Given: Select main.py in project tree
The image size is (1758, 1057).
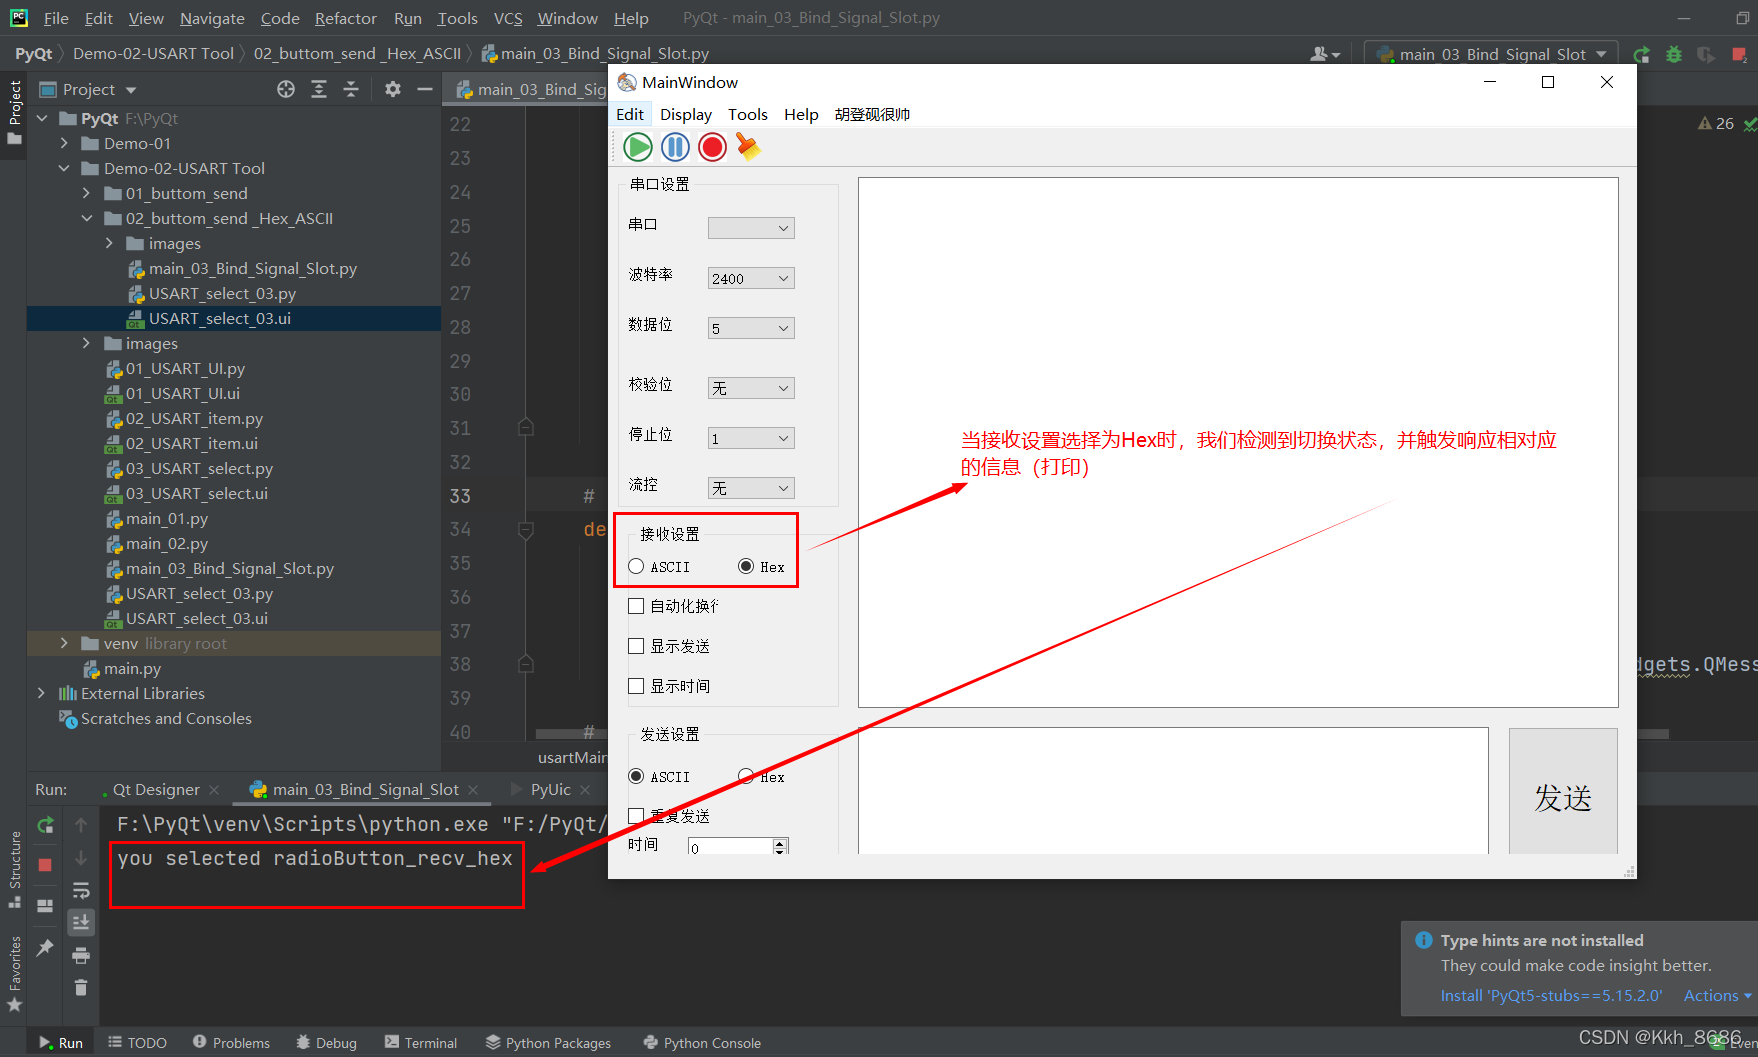Looking at the screenshot, I should pos(132,668).
